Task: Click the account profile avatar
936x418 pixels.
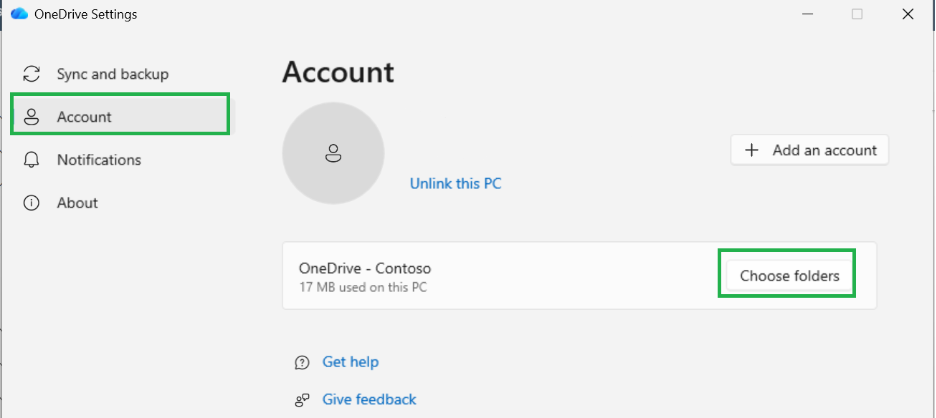Action: pos(333,153)
